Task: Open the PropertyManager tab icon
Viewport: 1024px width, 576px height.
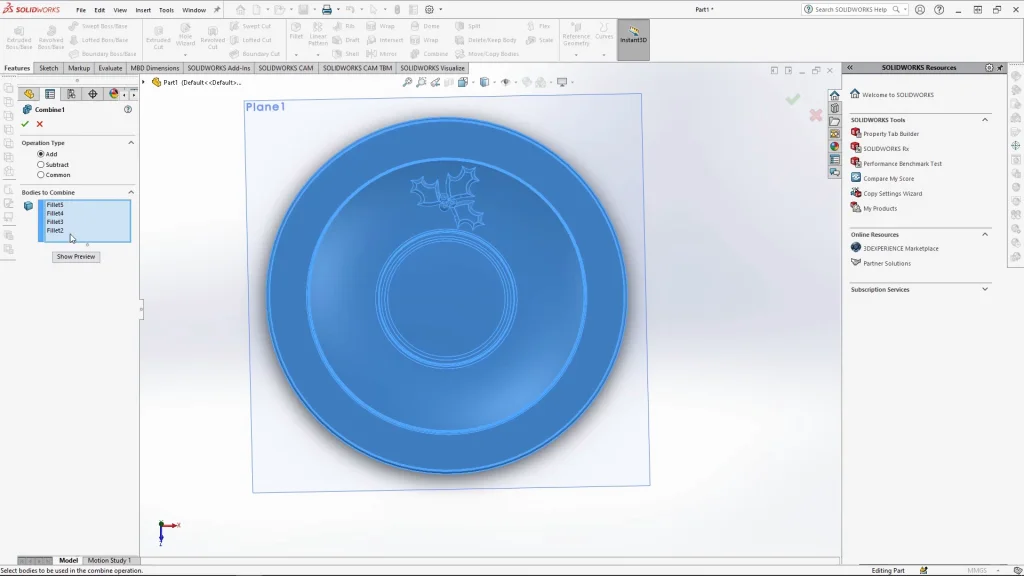Action: [50, 94]
